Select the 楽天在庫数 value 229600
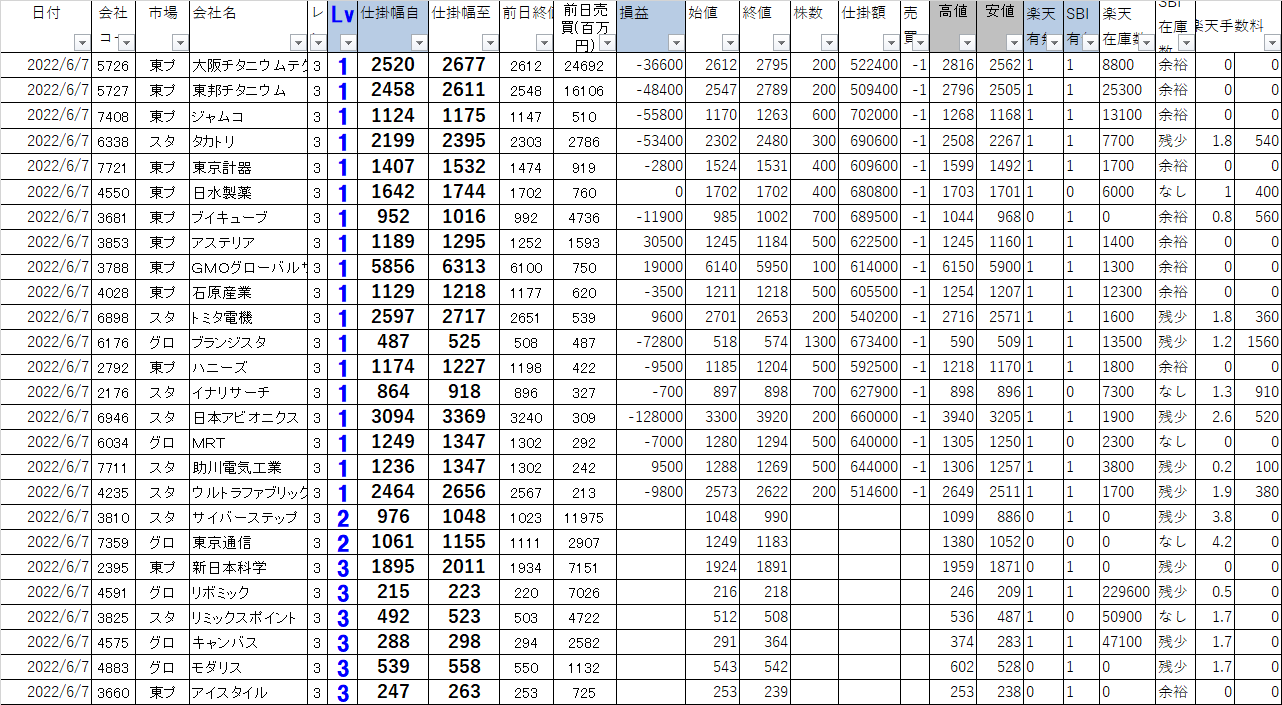The image size is (1282, 705). 1127,592
